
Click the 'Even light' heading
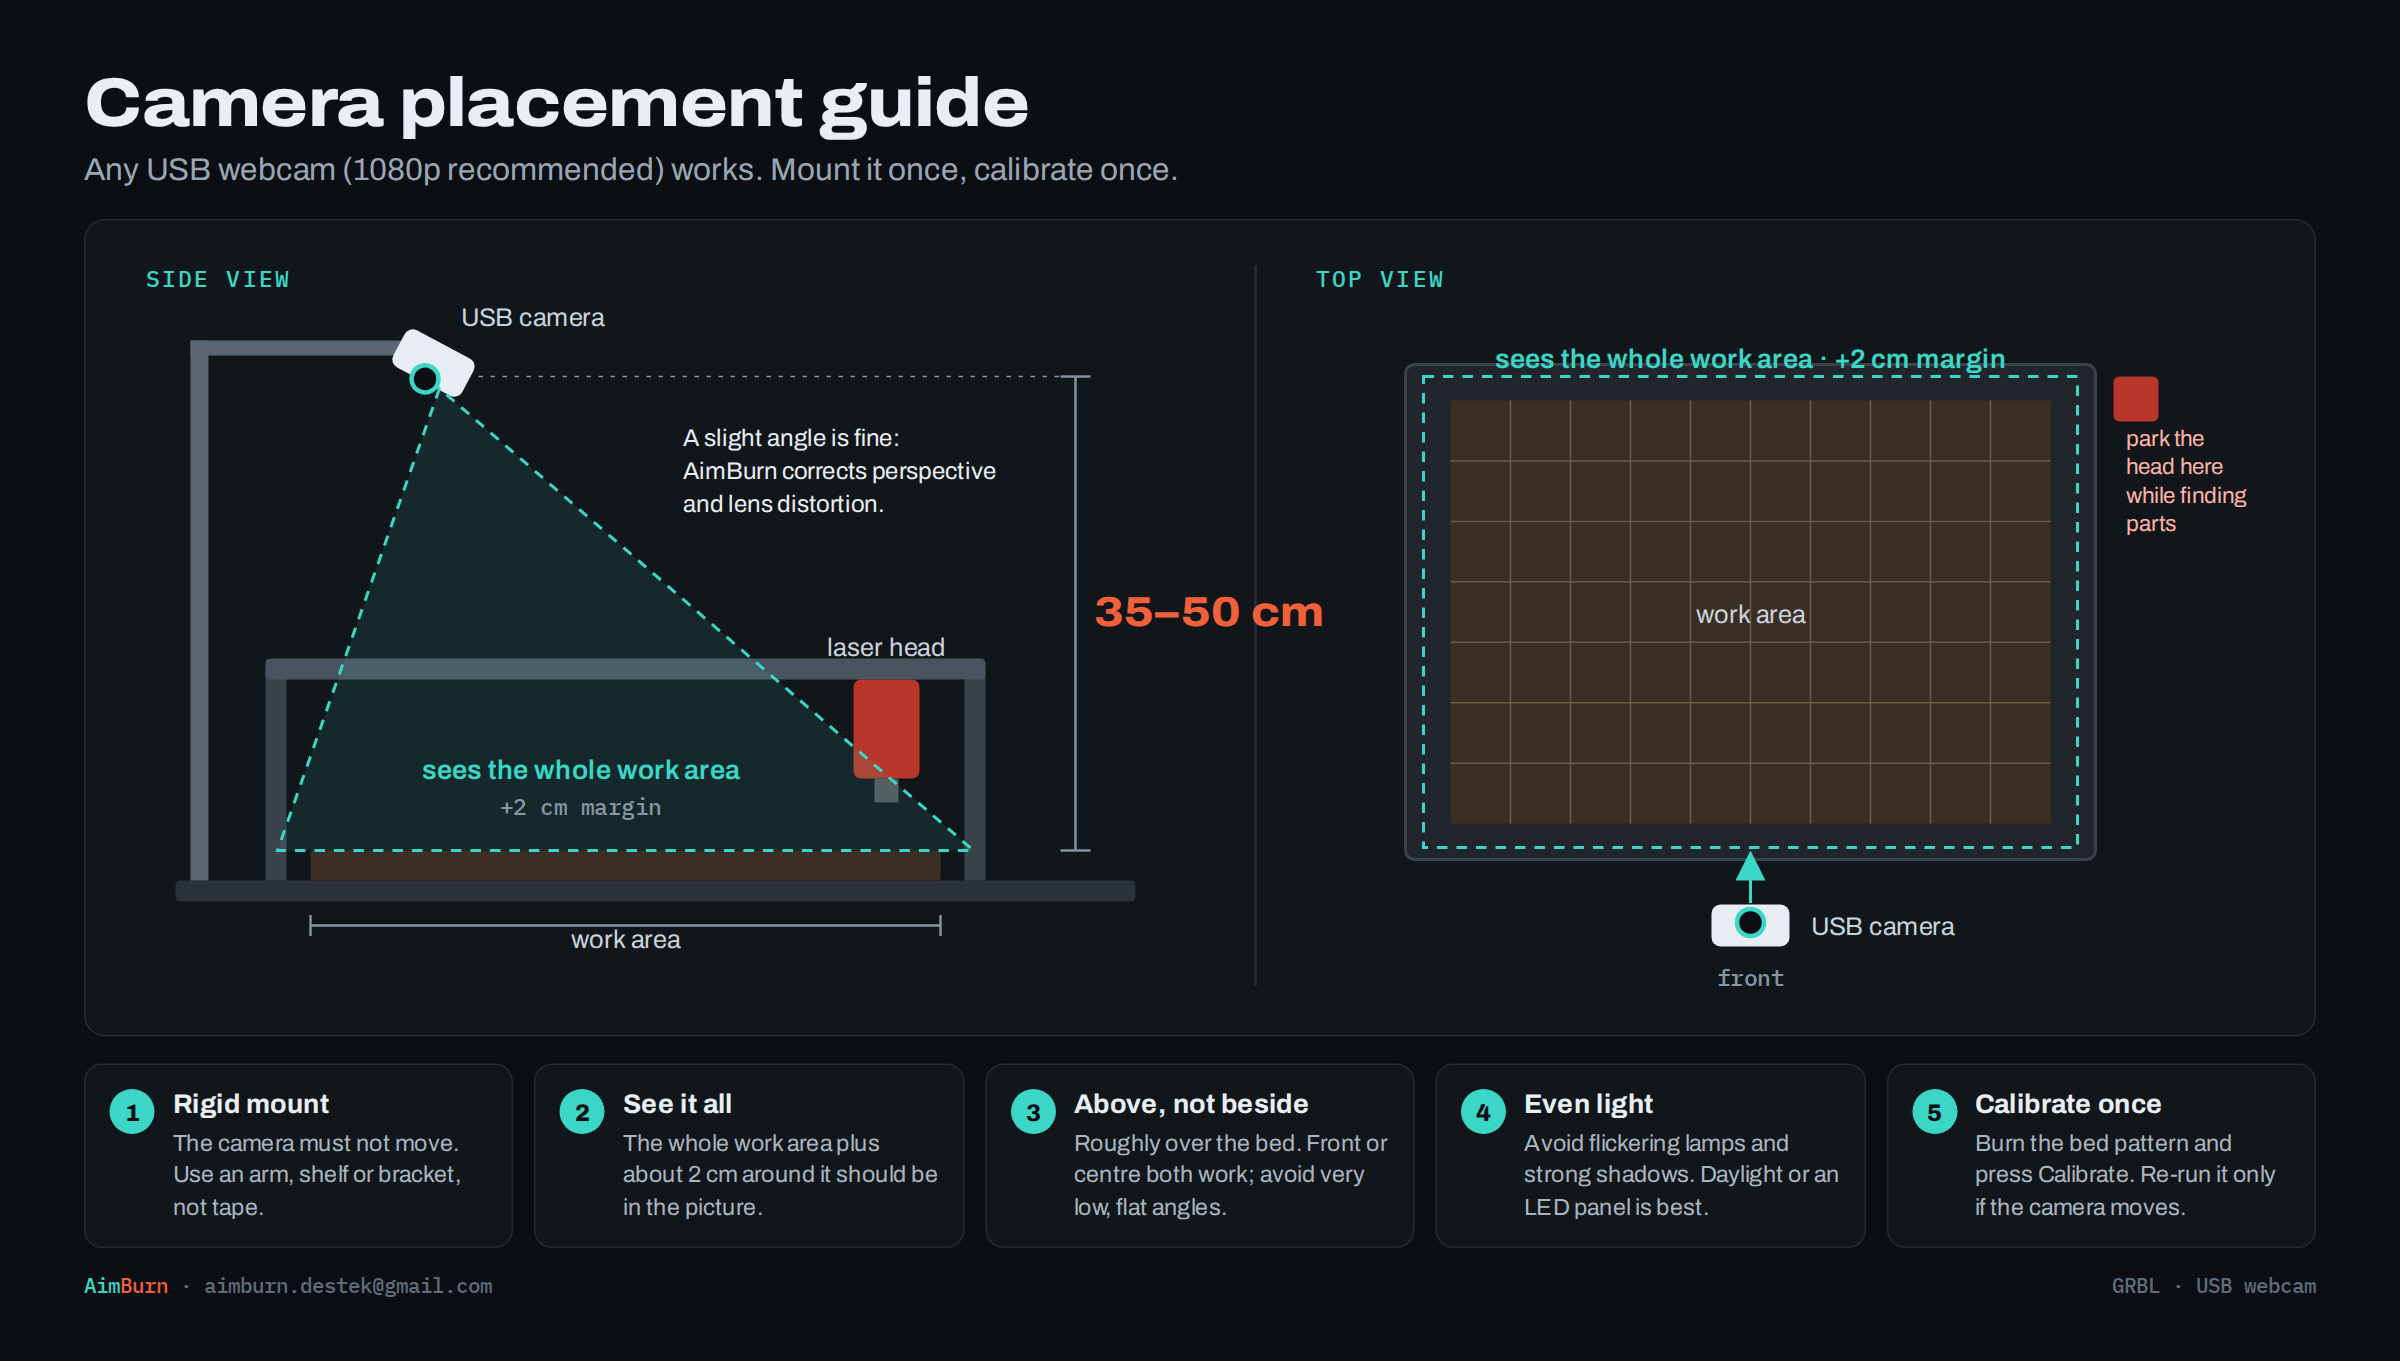pos(1588,1104)
